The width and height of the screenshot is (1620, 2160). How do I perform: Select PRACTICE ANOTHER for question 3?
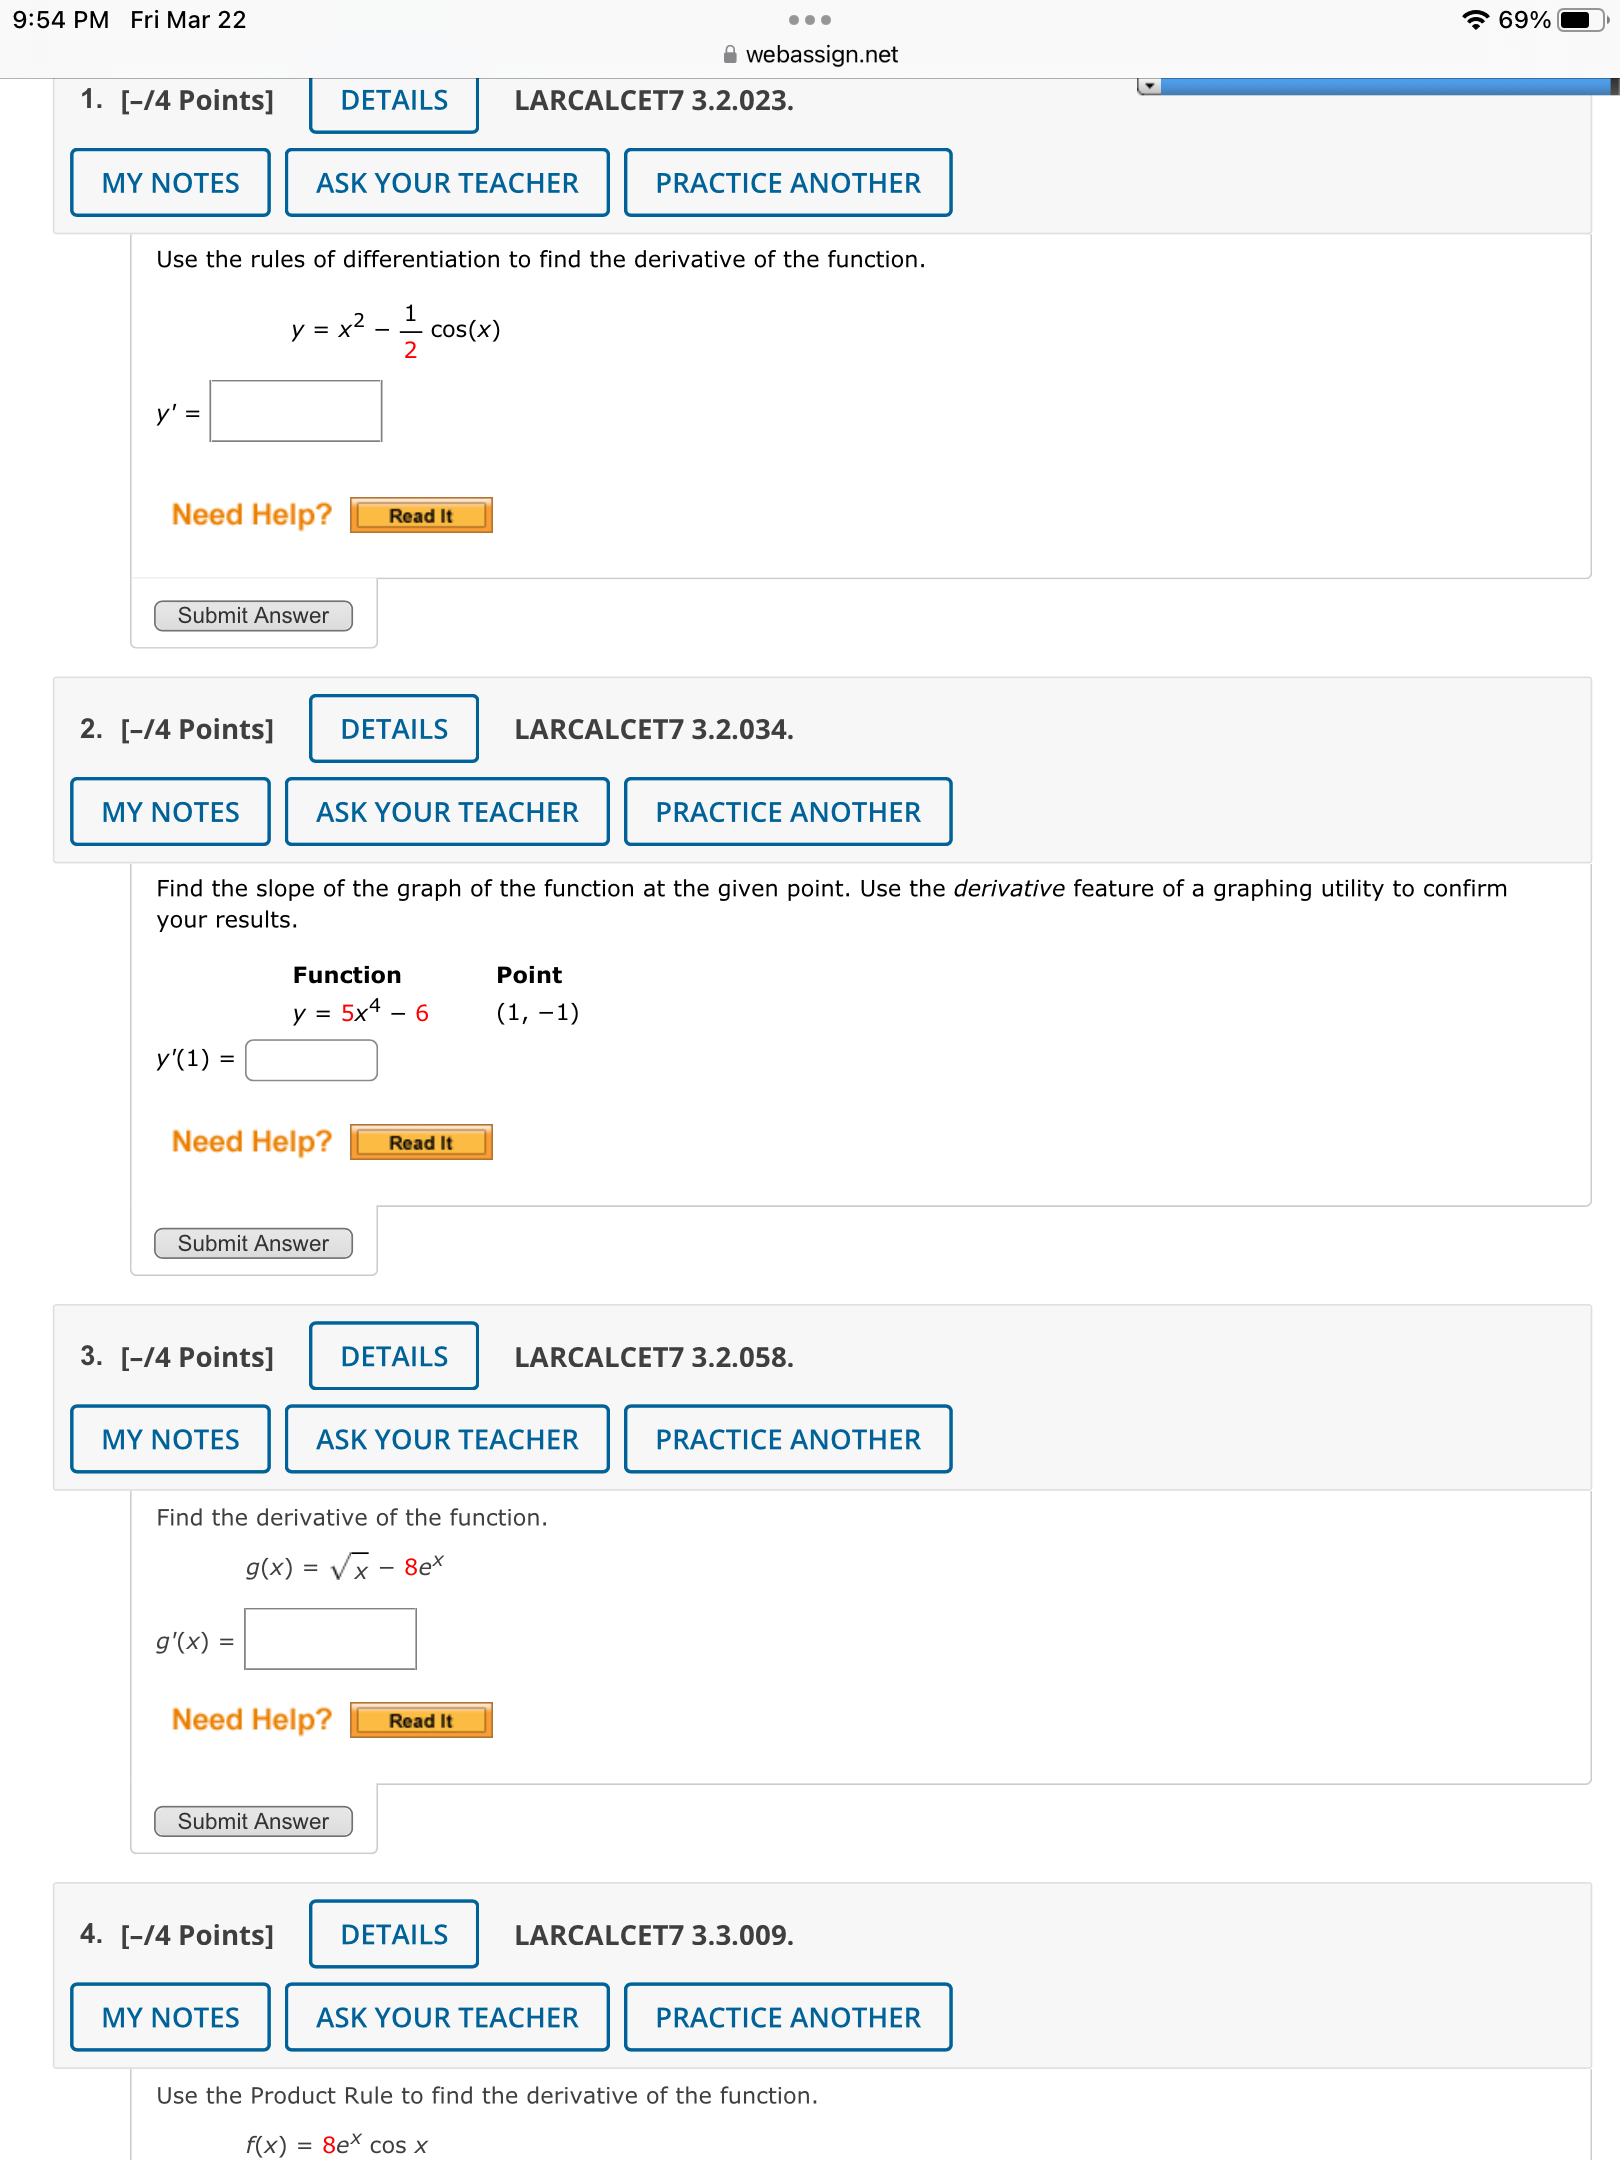click(x=788, y=1439)
